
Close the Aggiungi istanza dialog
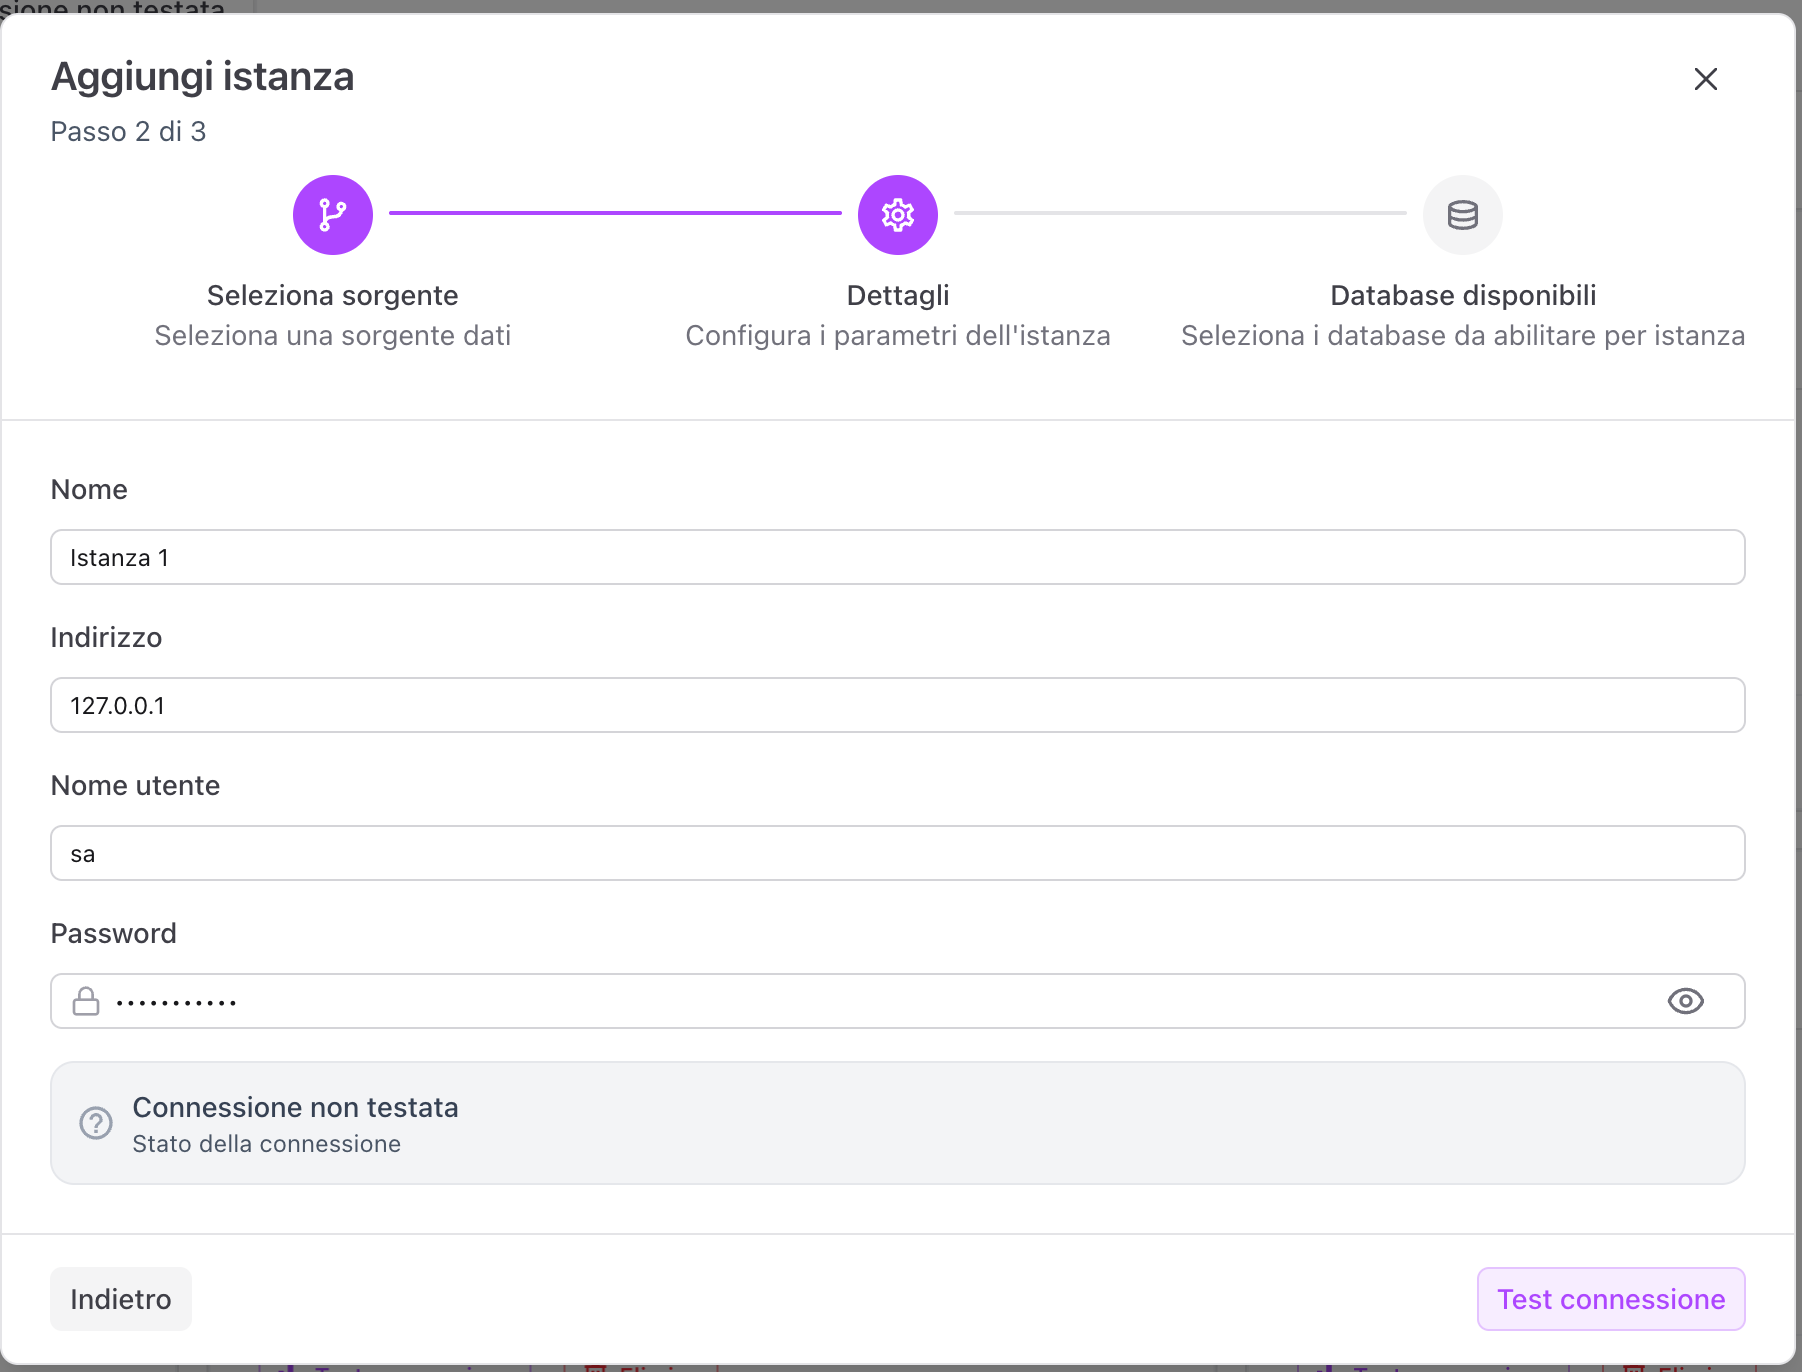1705,79
